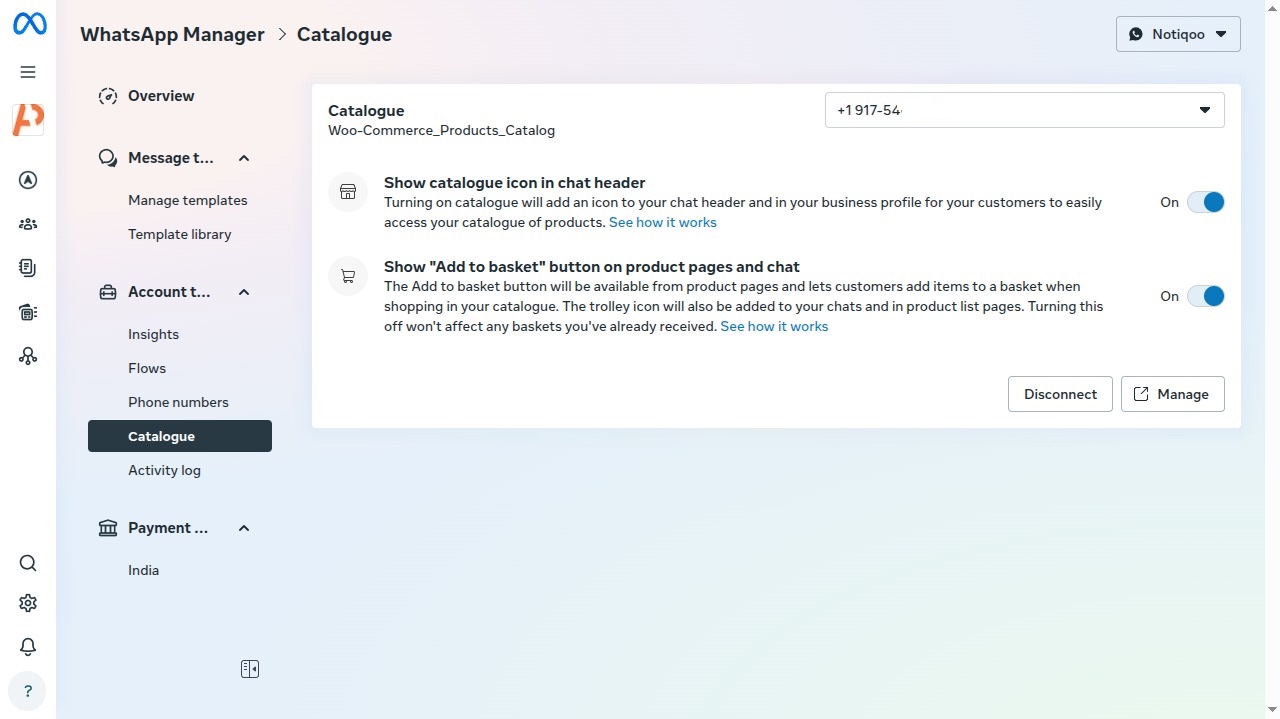The image size is (1280, 719).
Task: Open the hamburger navigation menu
Action: [x=28, y=72]
